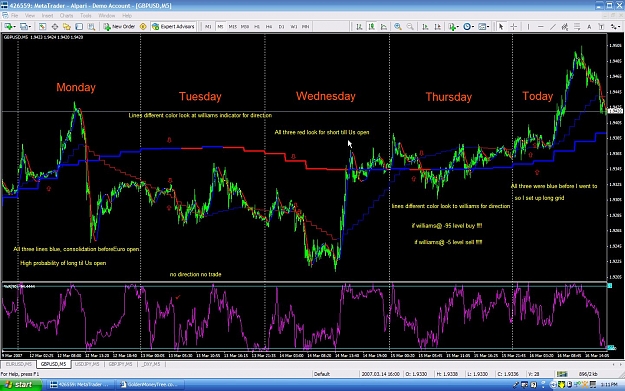Screen dimensions: 625x391
Task: Select the Horizontal Line drawing tool
Action: coord(541,26)
